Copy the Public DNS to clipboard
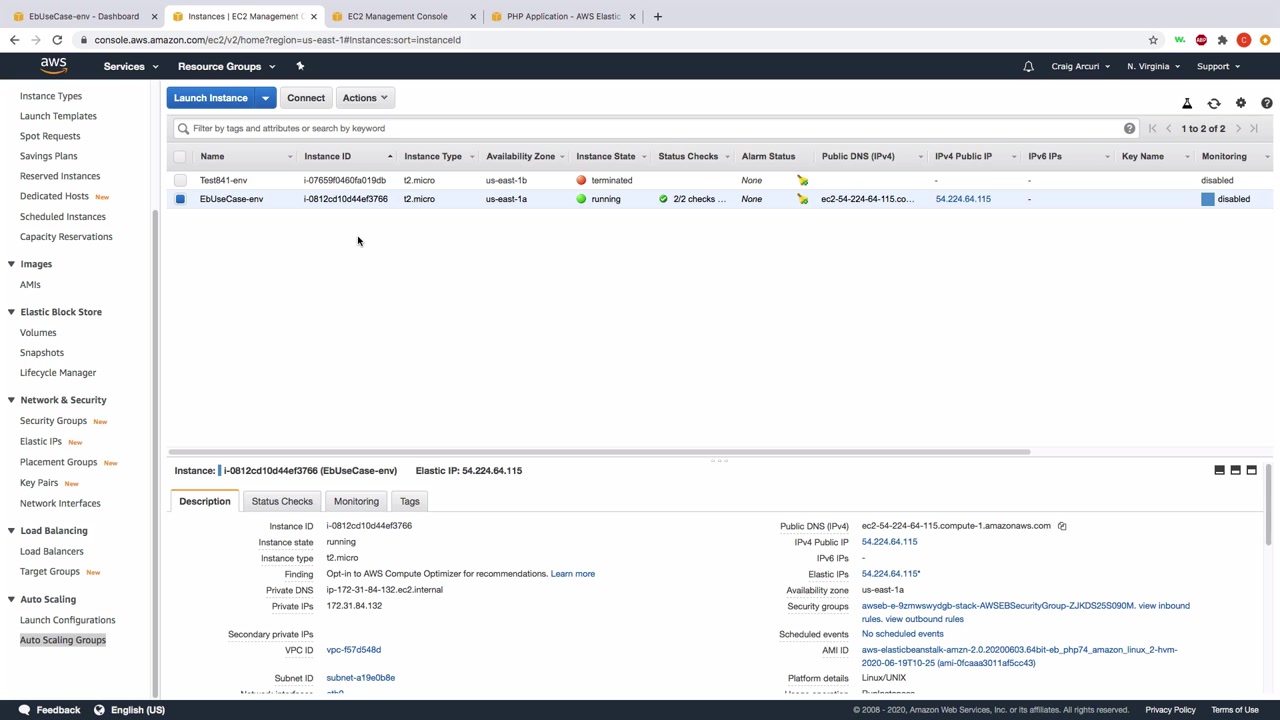The image size is (1280, 720). point(1062,526)
